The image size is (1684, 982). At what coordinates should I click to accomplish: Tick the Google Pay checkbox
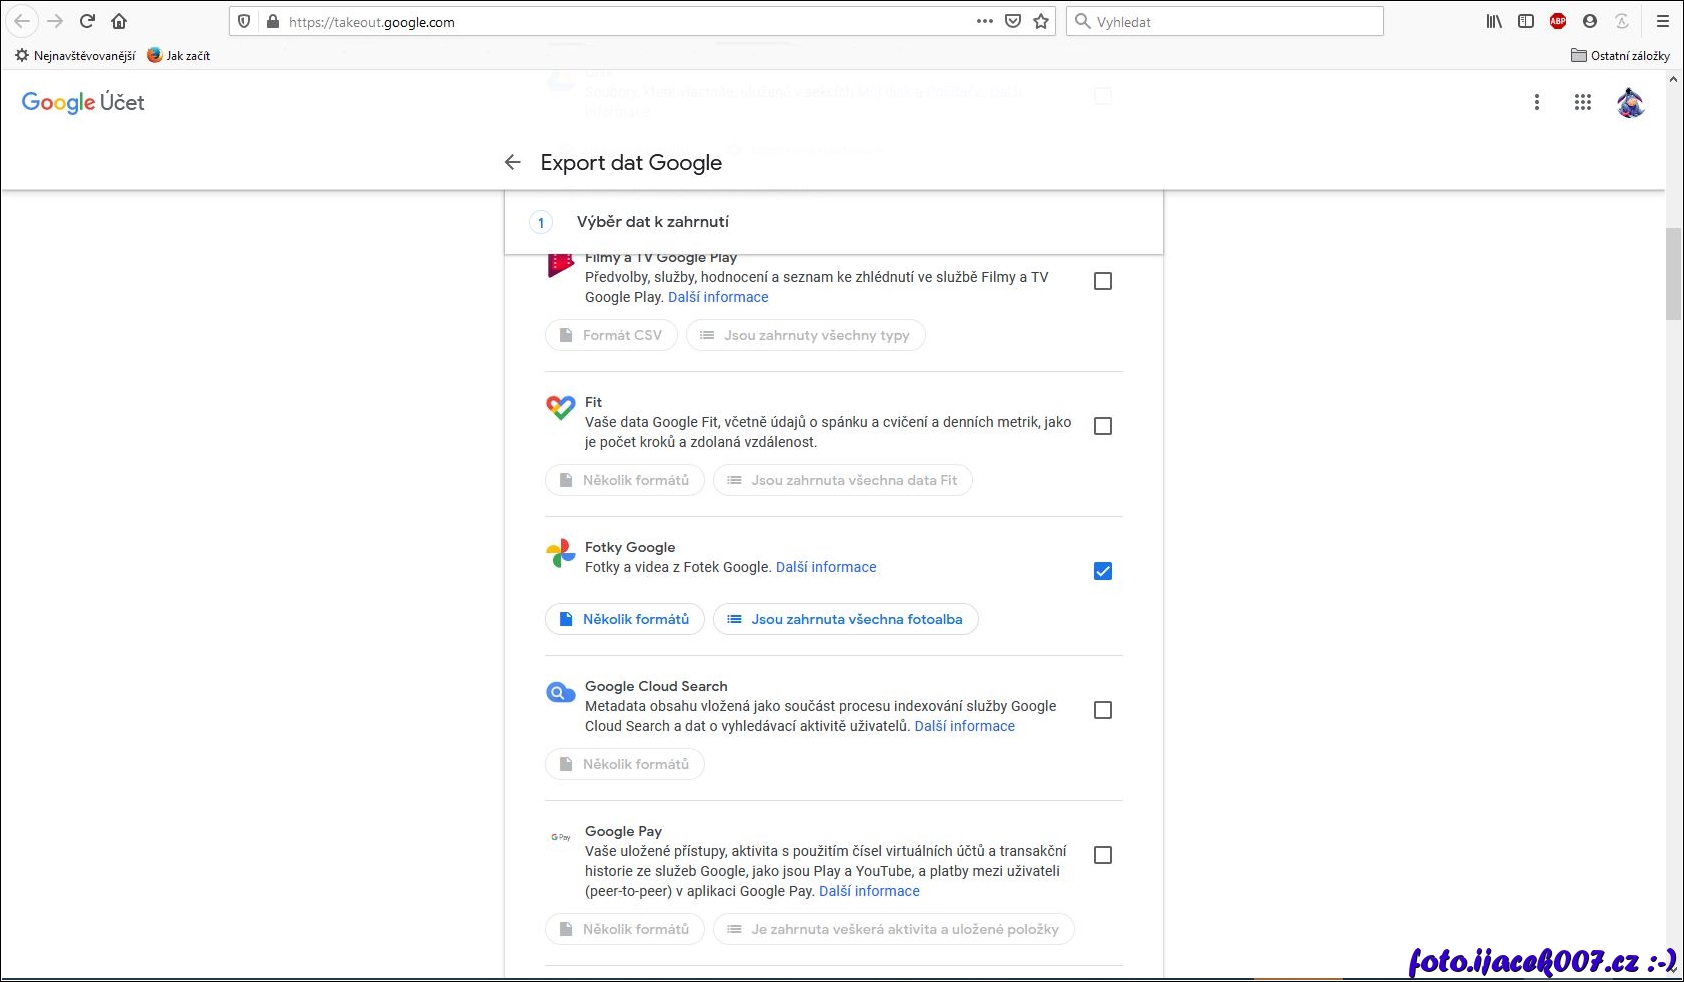coord(1103,855)
